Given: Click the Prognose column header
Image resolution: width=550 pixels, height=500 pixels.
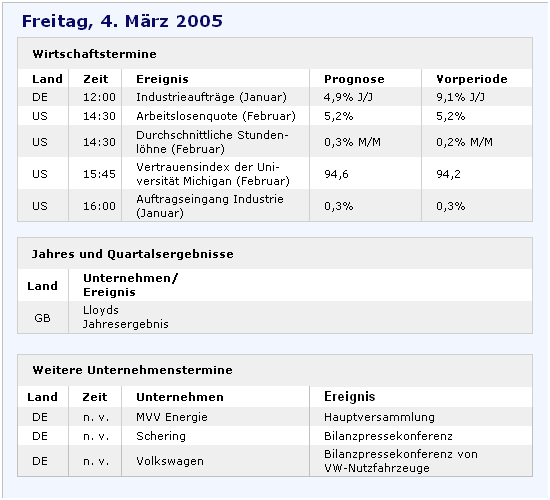Looking at the screenshot, I should (354, 79).
